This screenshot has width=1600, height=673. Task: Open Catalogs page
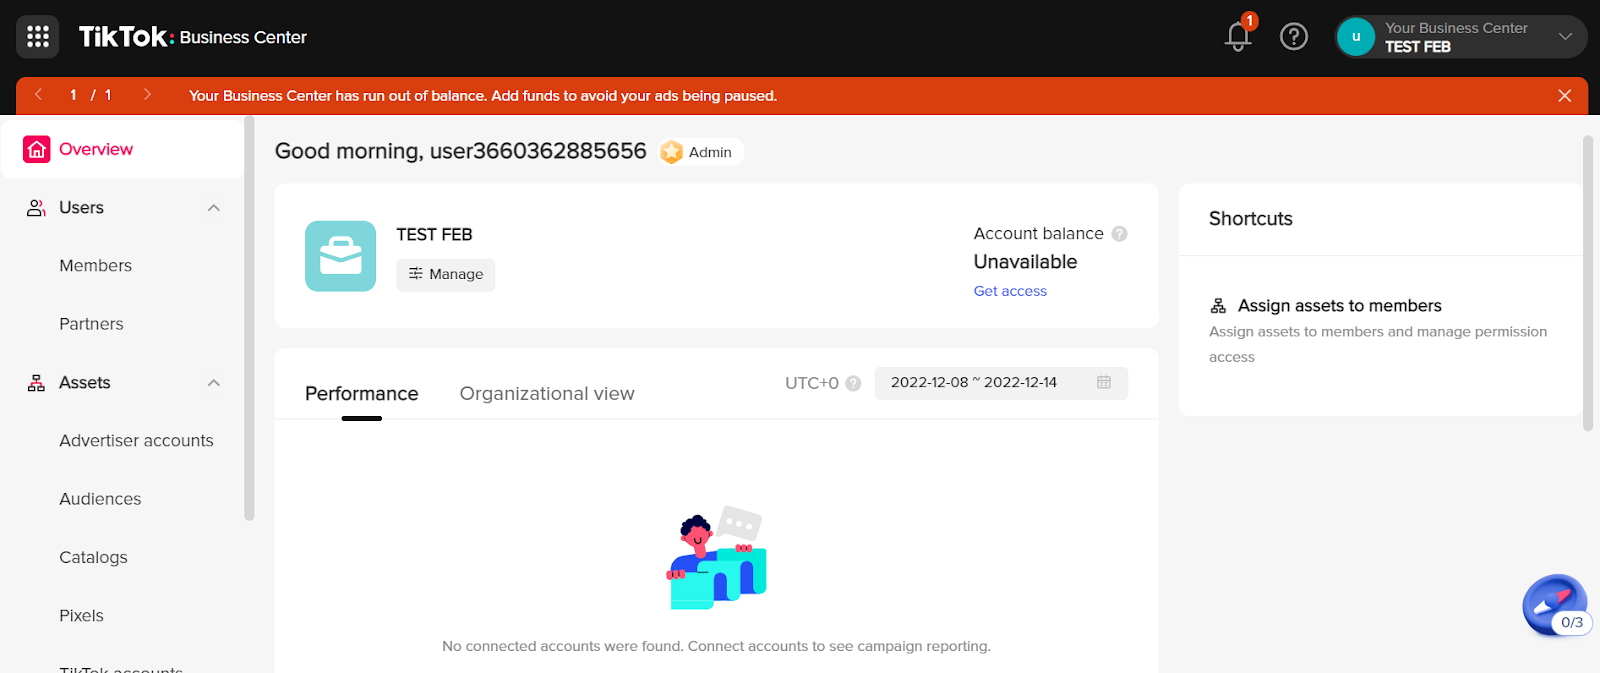[x=93, y=557]
